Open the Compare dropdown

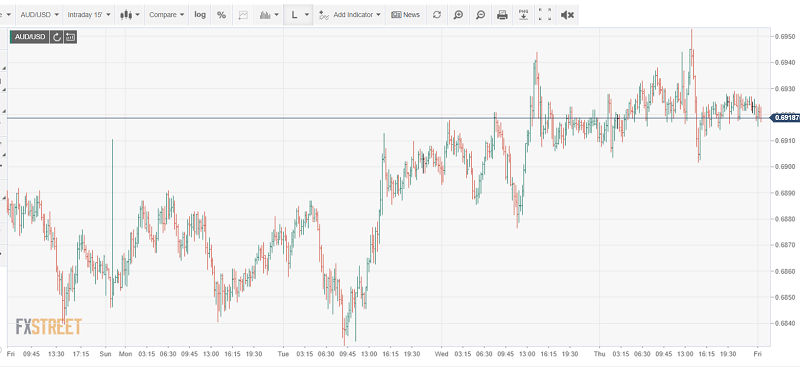coord(166,15)
